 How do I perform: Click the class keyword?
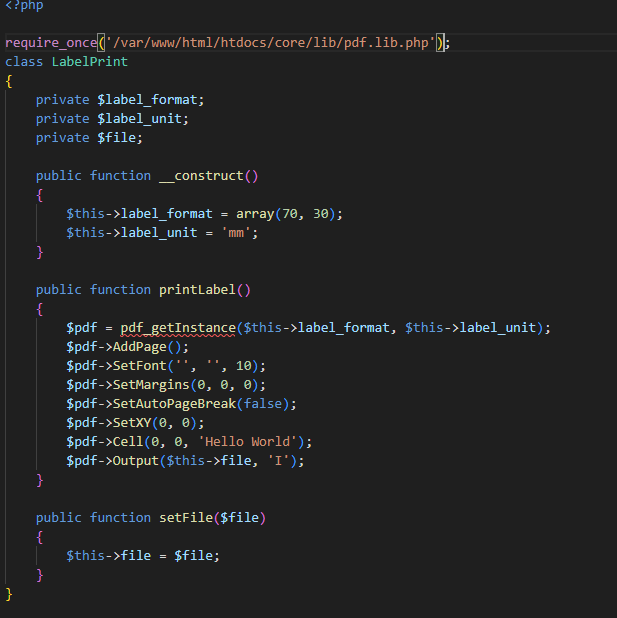(24, 61)
